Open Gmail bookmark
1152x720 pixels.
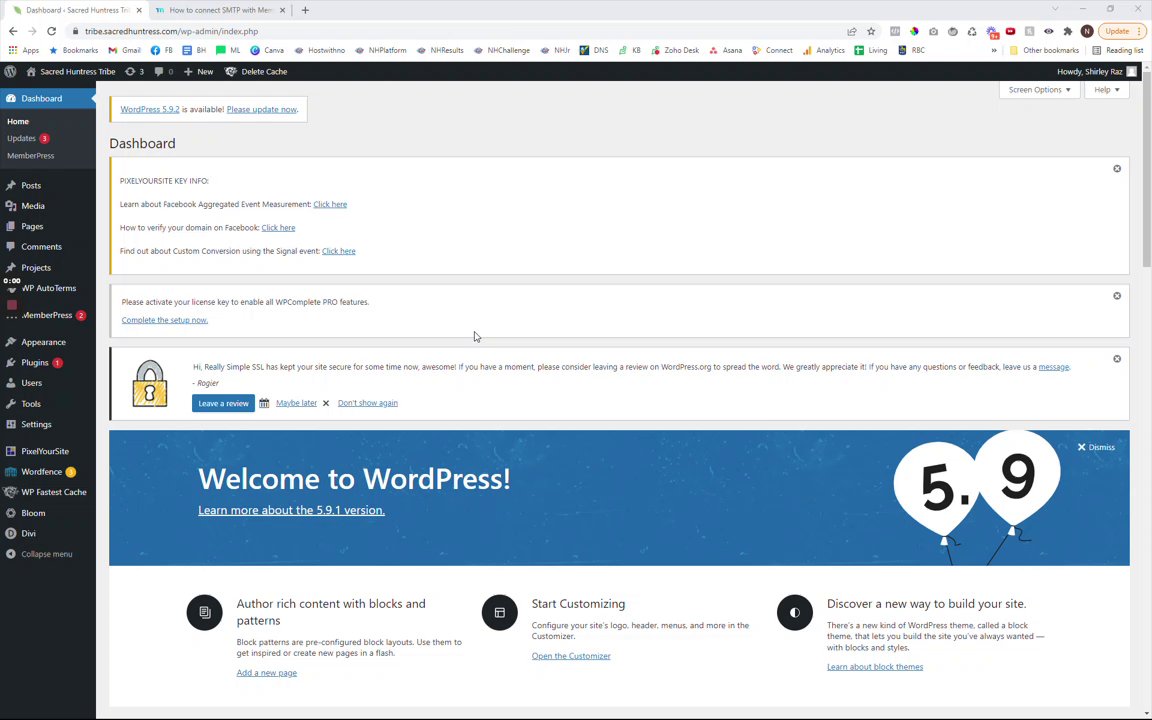124,51
